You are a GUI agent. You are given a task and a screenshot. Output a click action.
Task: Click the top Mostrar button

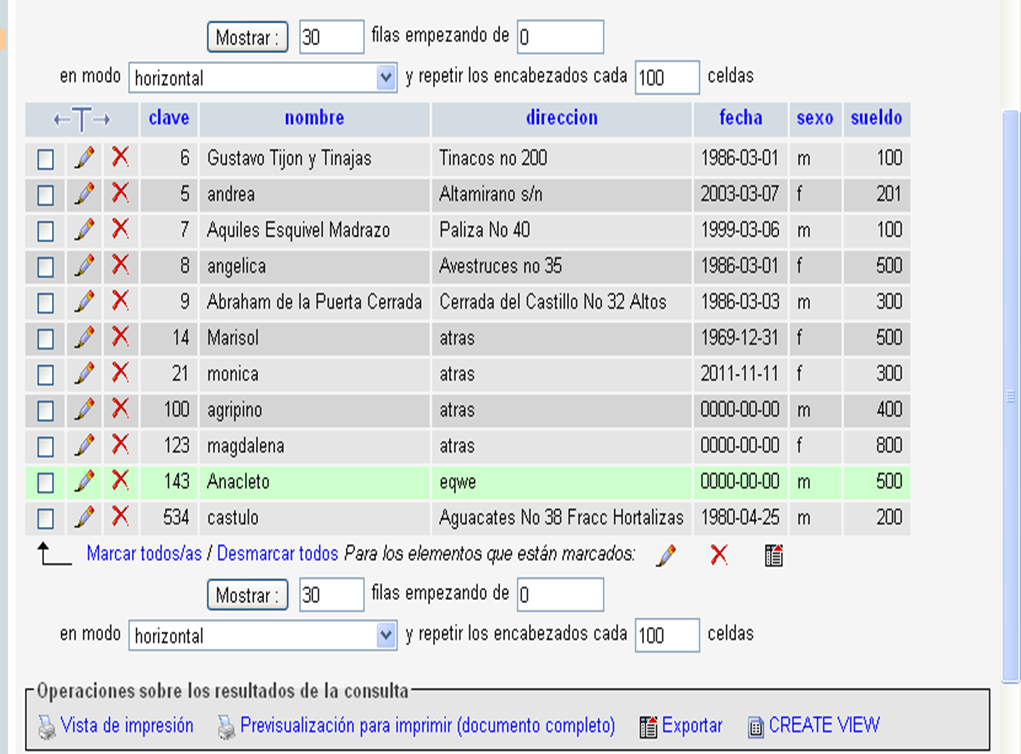point(247,38)
